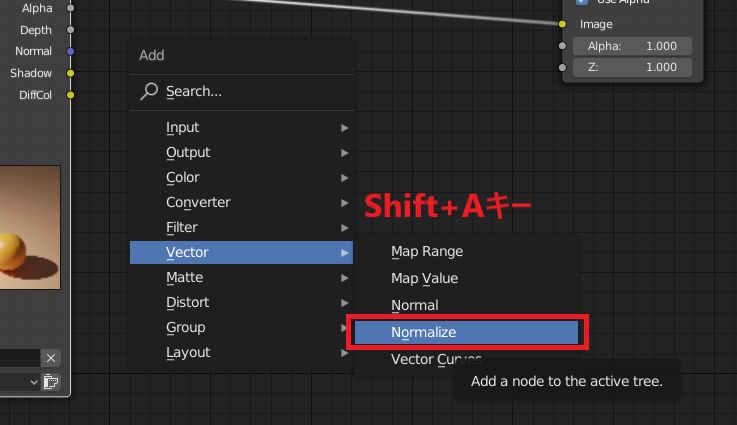Click the Alpha output socket
This screenshot has width=737, height=425.
pyautogui.click(x=71, y=8)
